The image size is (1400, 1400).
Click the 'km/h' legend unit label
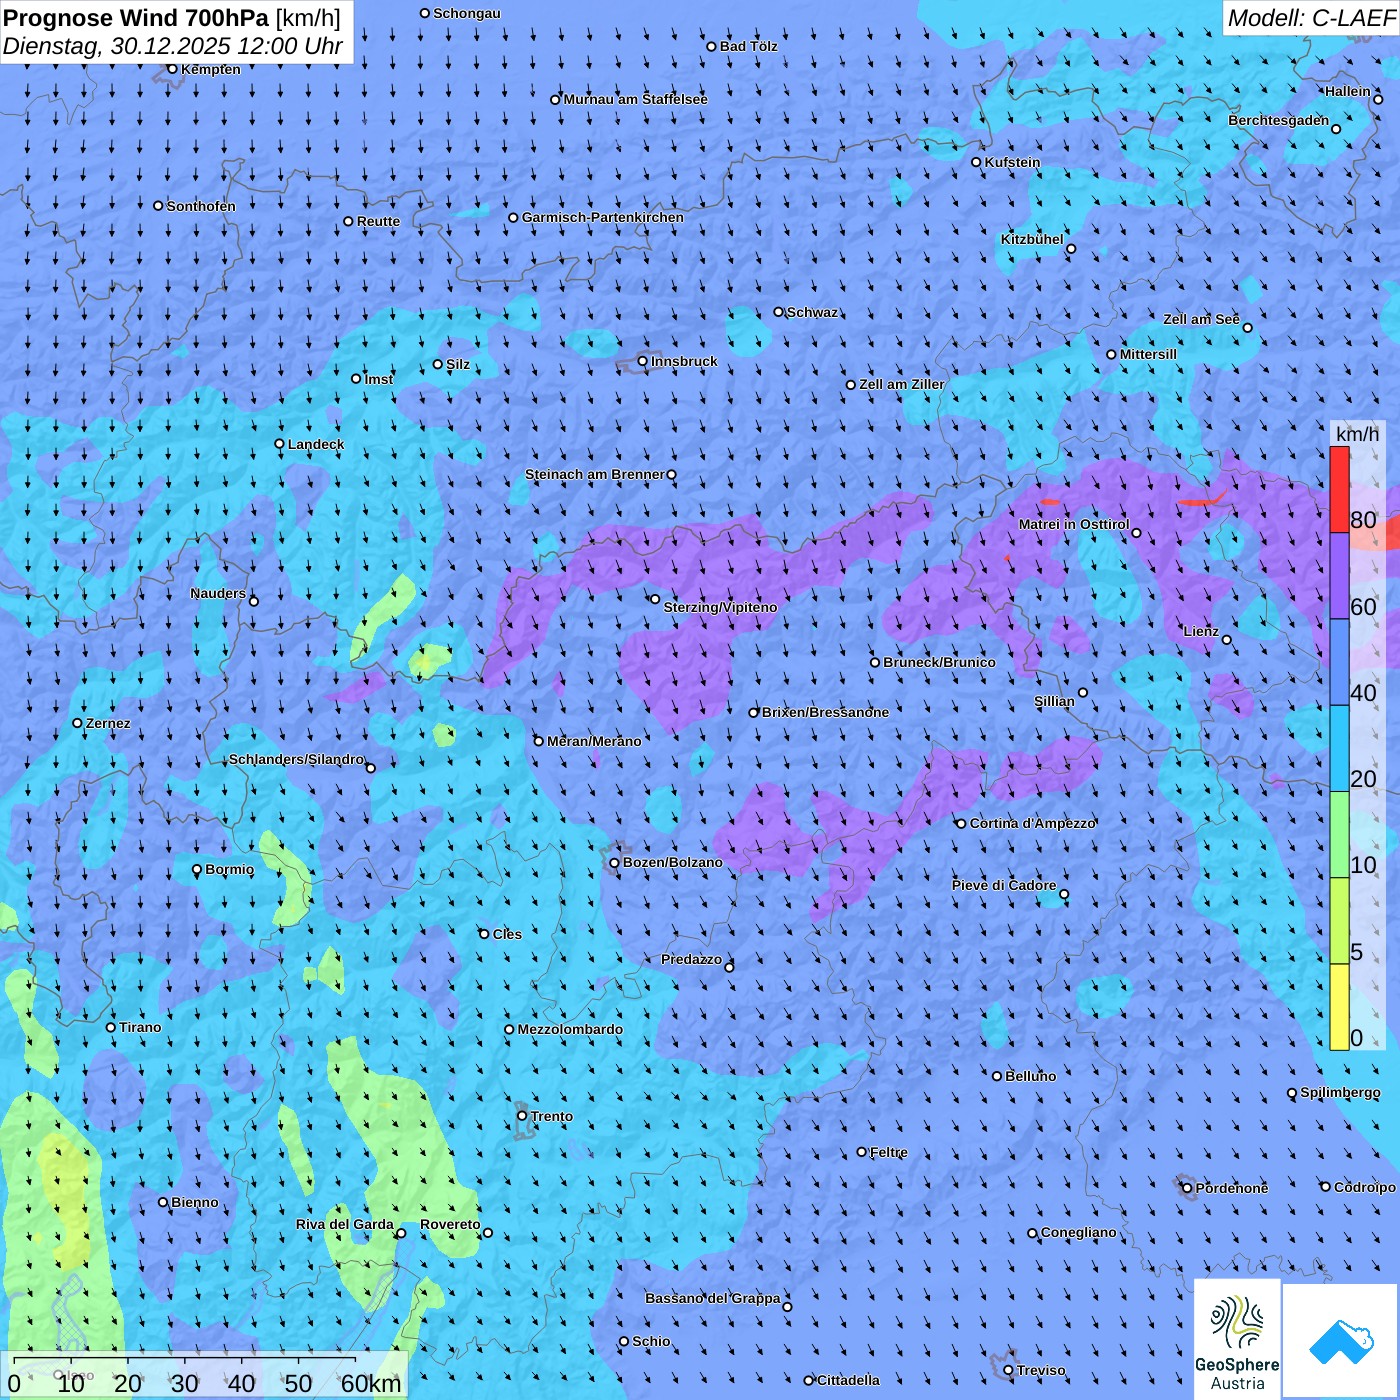pyautogui.click(x=1357, y=433)
